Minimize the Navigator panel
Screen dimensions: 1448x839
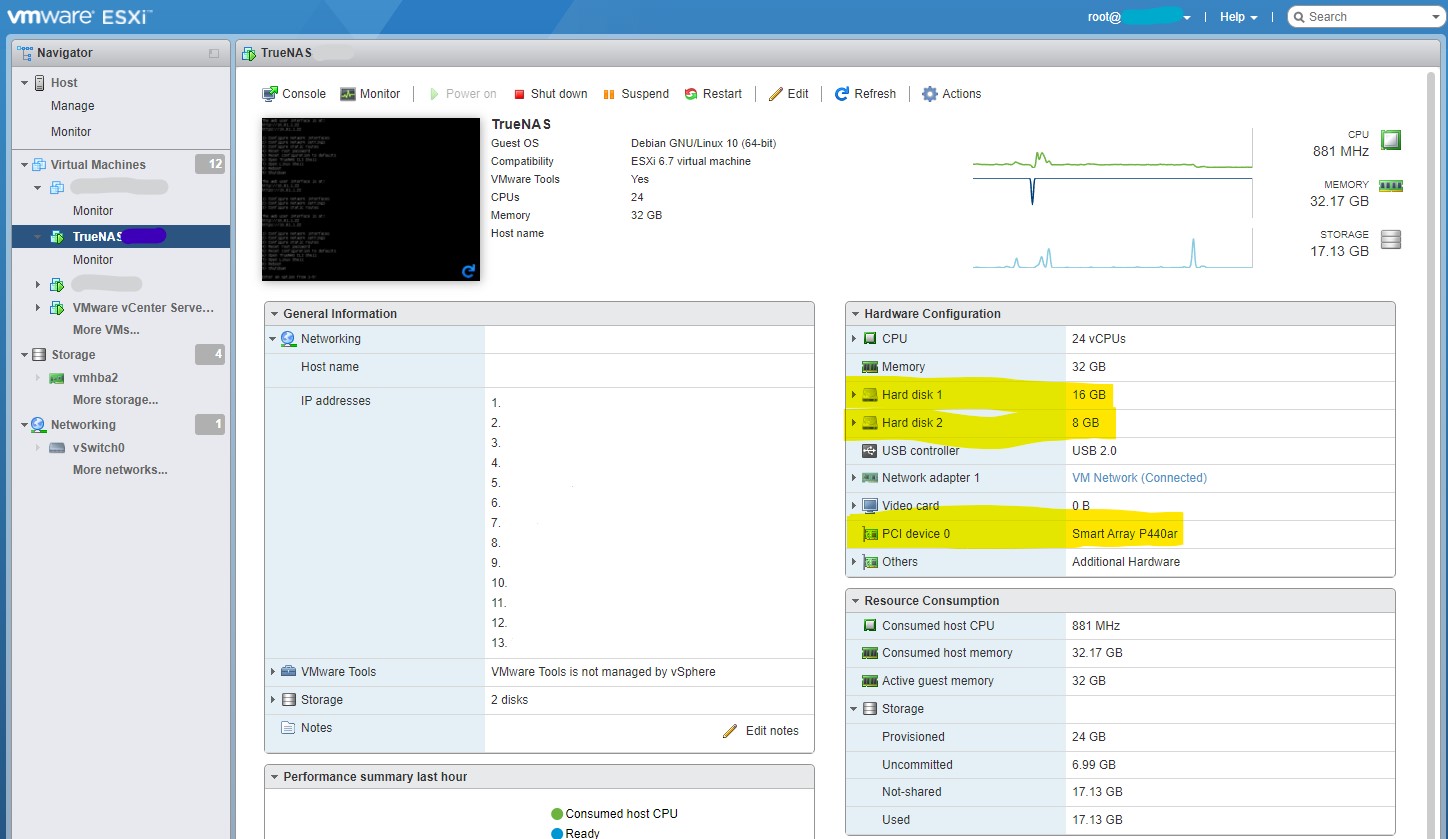pyautogui.click(x=213, y=53)
